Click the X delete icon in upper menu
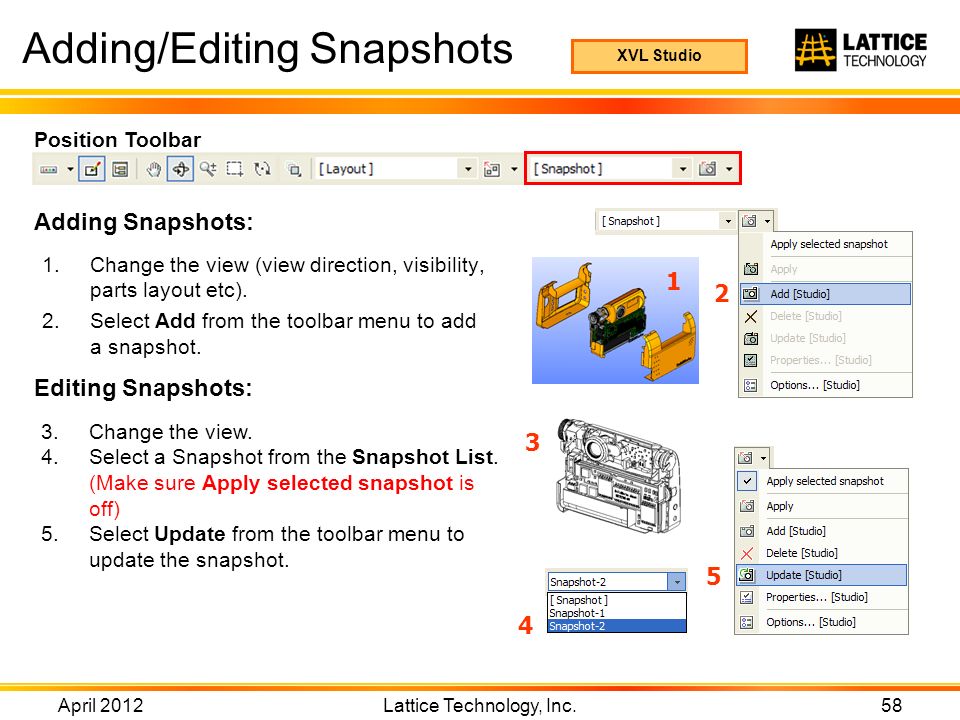960x720 pixels. tap(751, 317)
